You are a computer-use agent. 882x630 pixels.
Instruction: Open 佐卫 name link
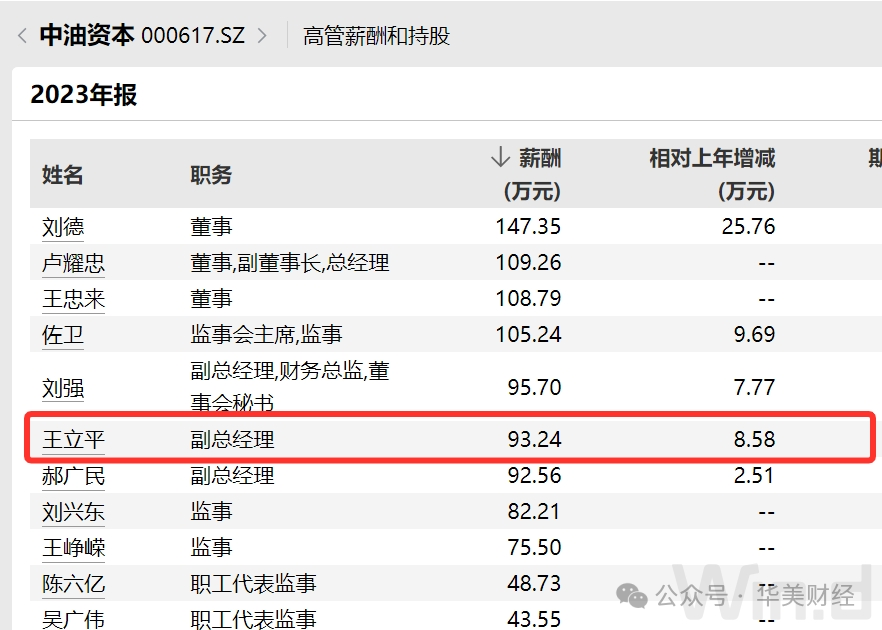tap(63, 335)
